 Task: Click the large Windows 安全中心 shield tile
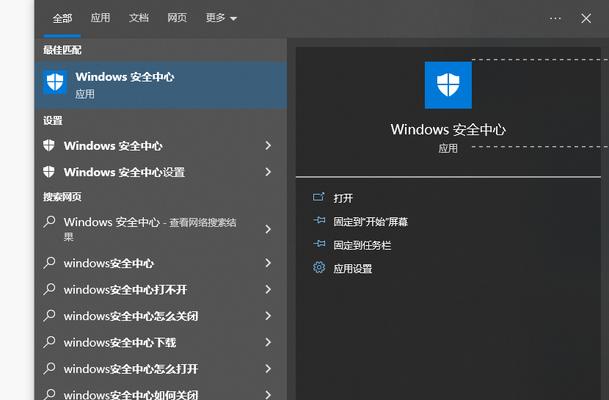(x=448, y=85)
